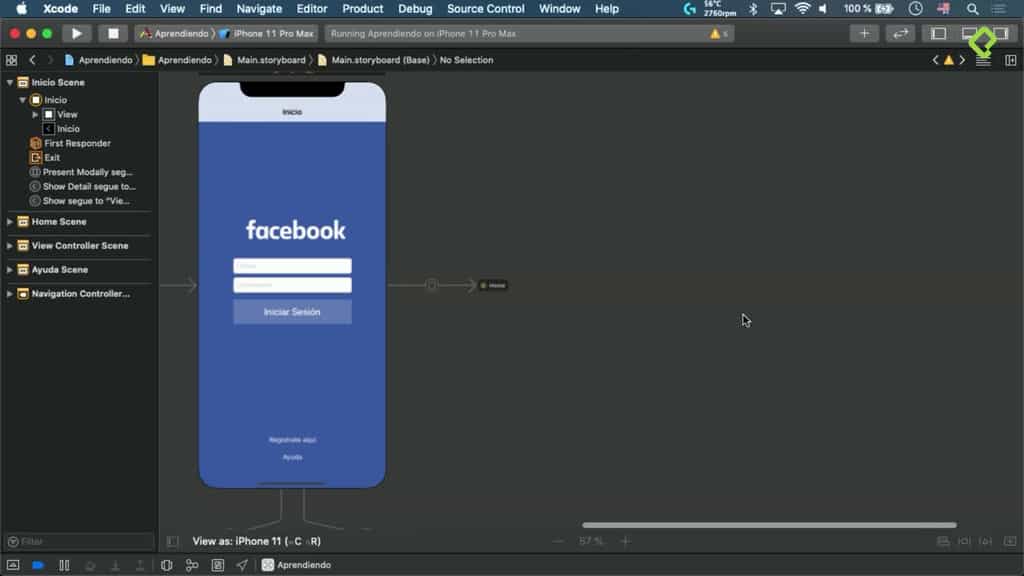Open the File menu
The height and width of the screenshot is (576, 1024).
tap(101, 9)
